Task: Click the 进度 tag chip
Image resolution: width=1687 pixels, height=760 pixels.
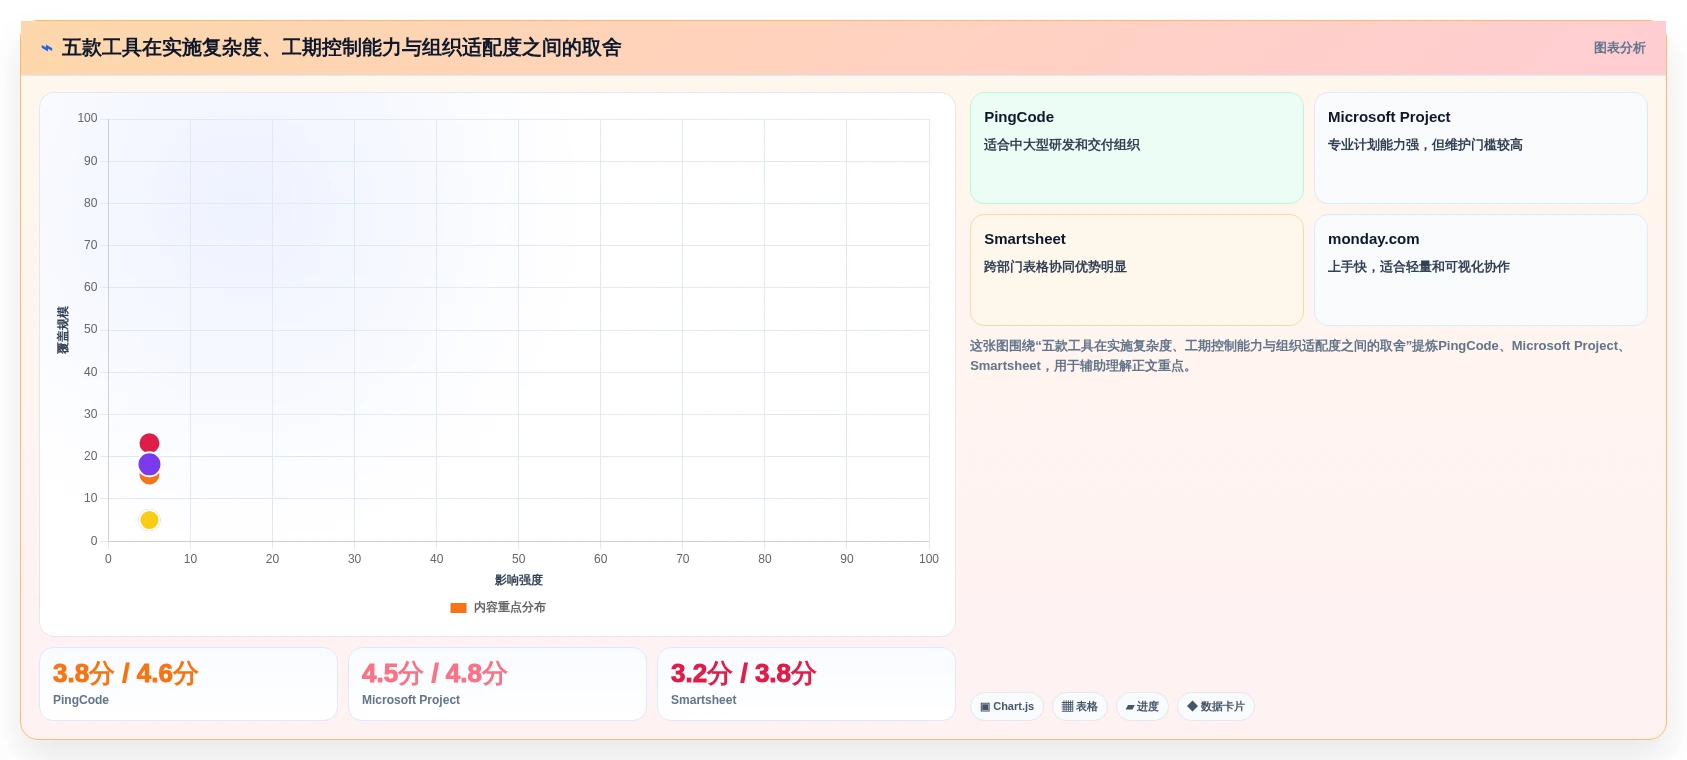Action: tap(1142, 707)
